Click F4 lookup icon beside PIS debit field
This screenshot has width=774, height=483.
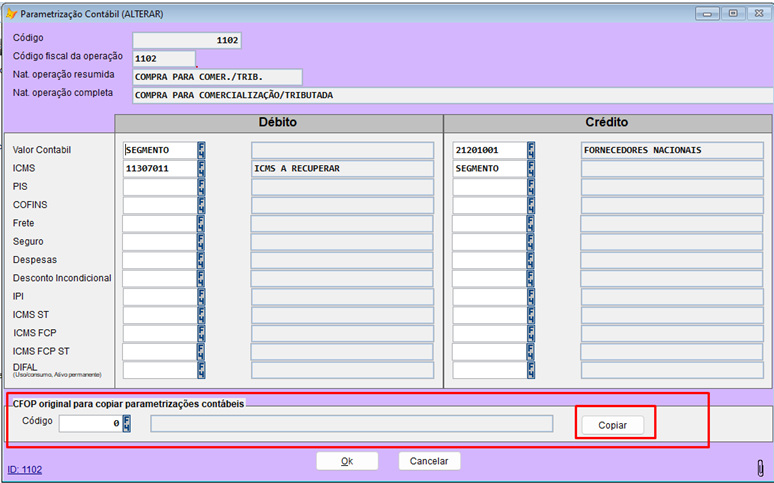(x=201, y=187)
